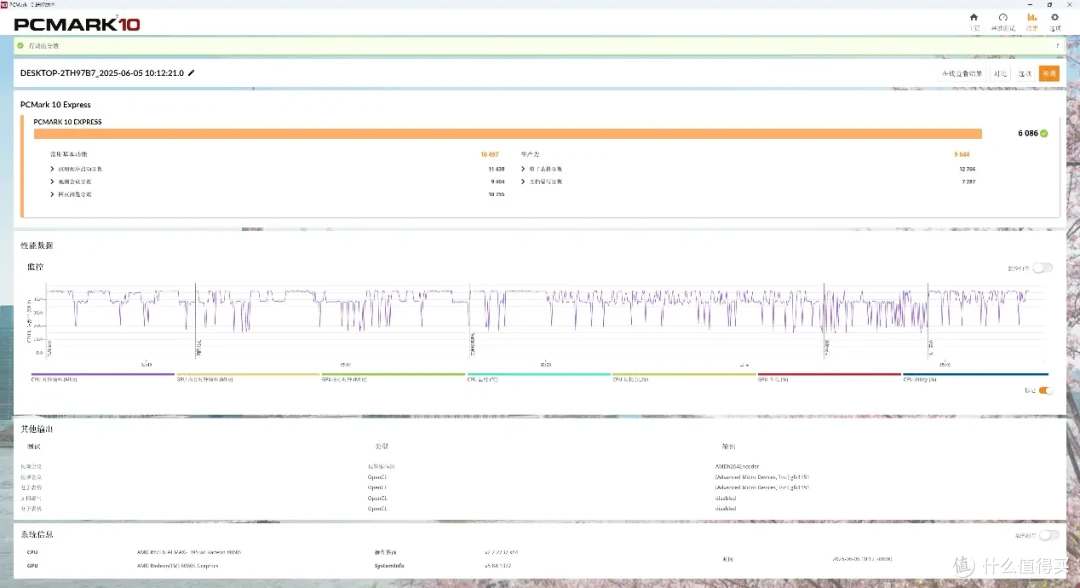Turn off the orange markers switch below the chart
The height and width of the screenshot is (588, 1080).
(1046, 390)
